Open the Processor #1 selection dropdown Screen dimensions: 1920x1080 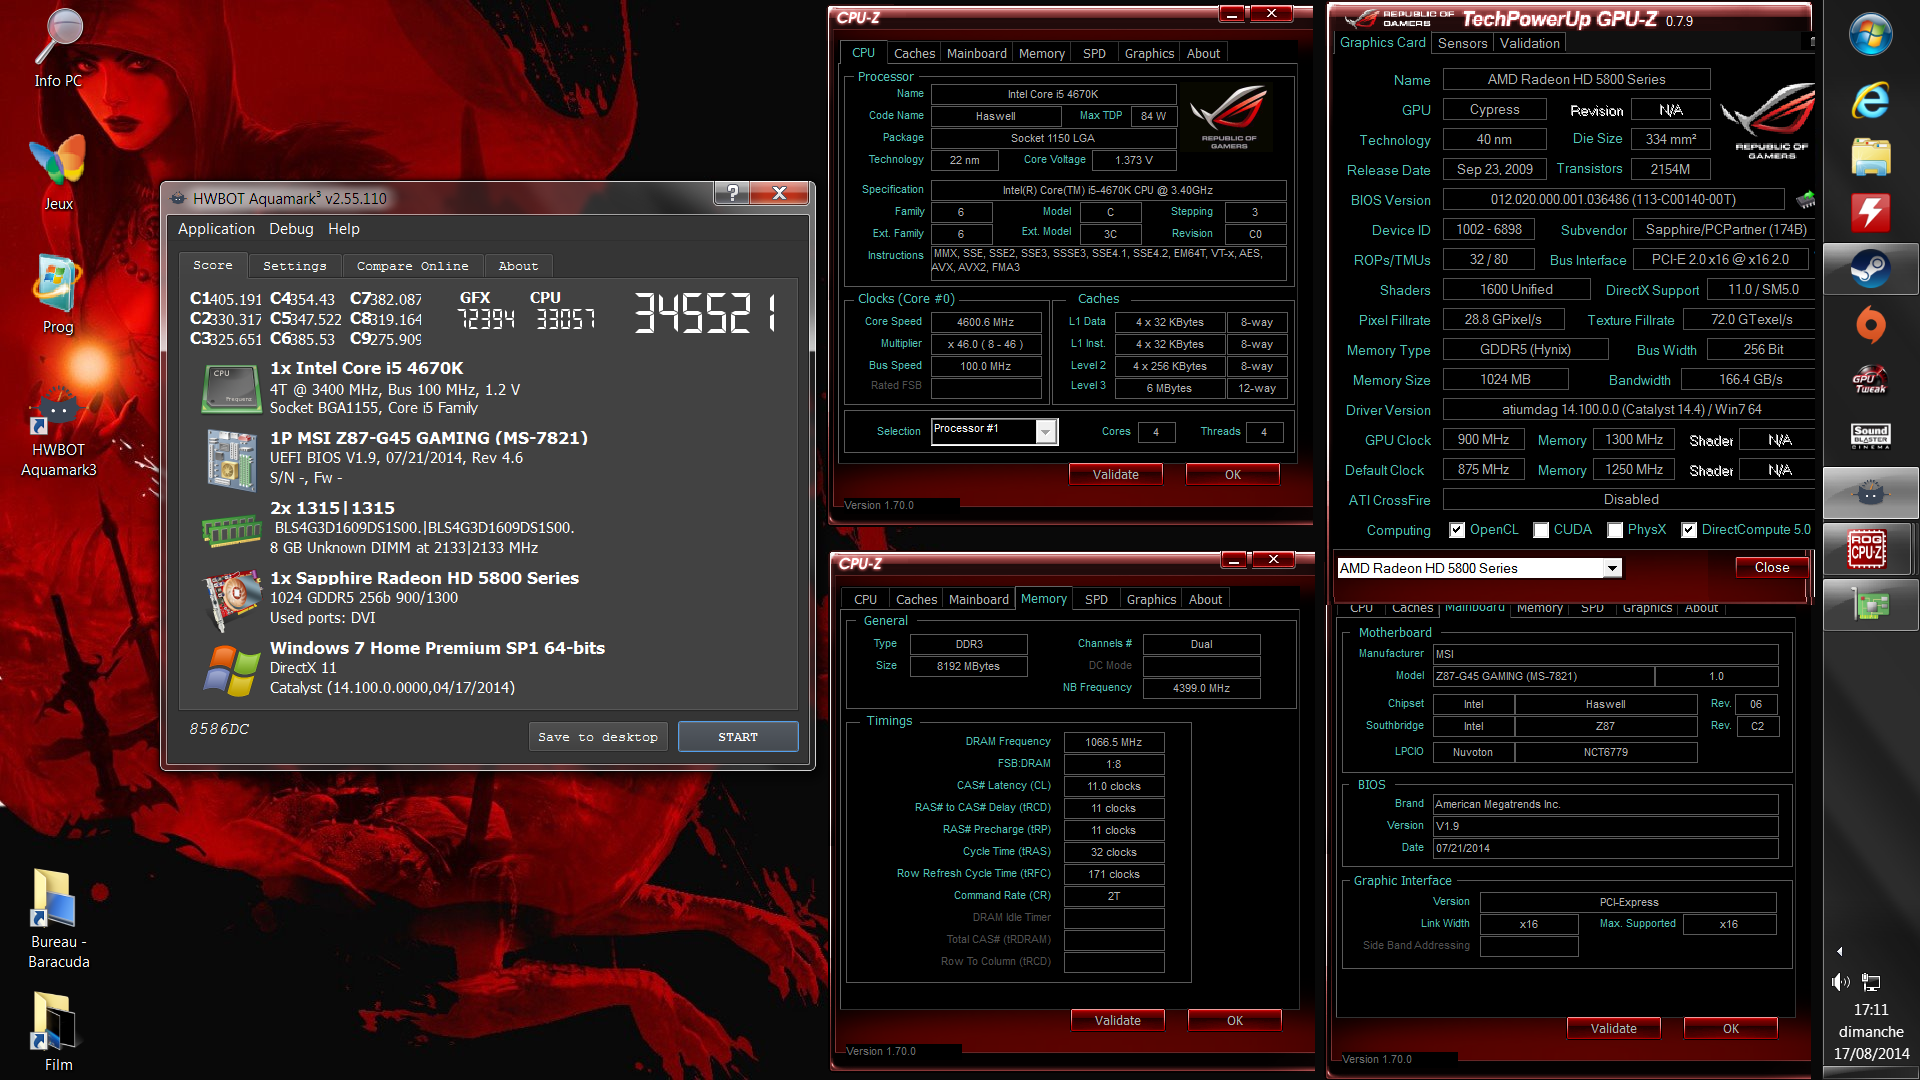point(1046,431)
